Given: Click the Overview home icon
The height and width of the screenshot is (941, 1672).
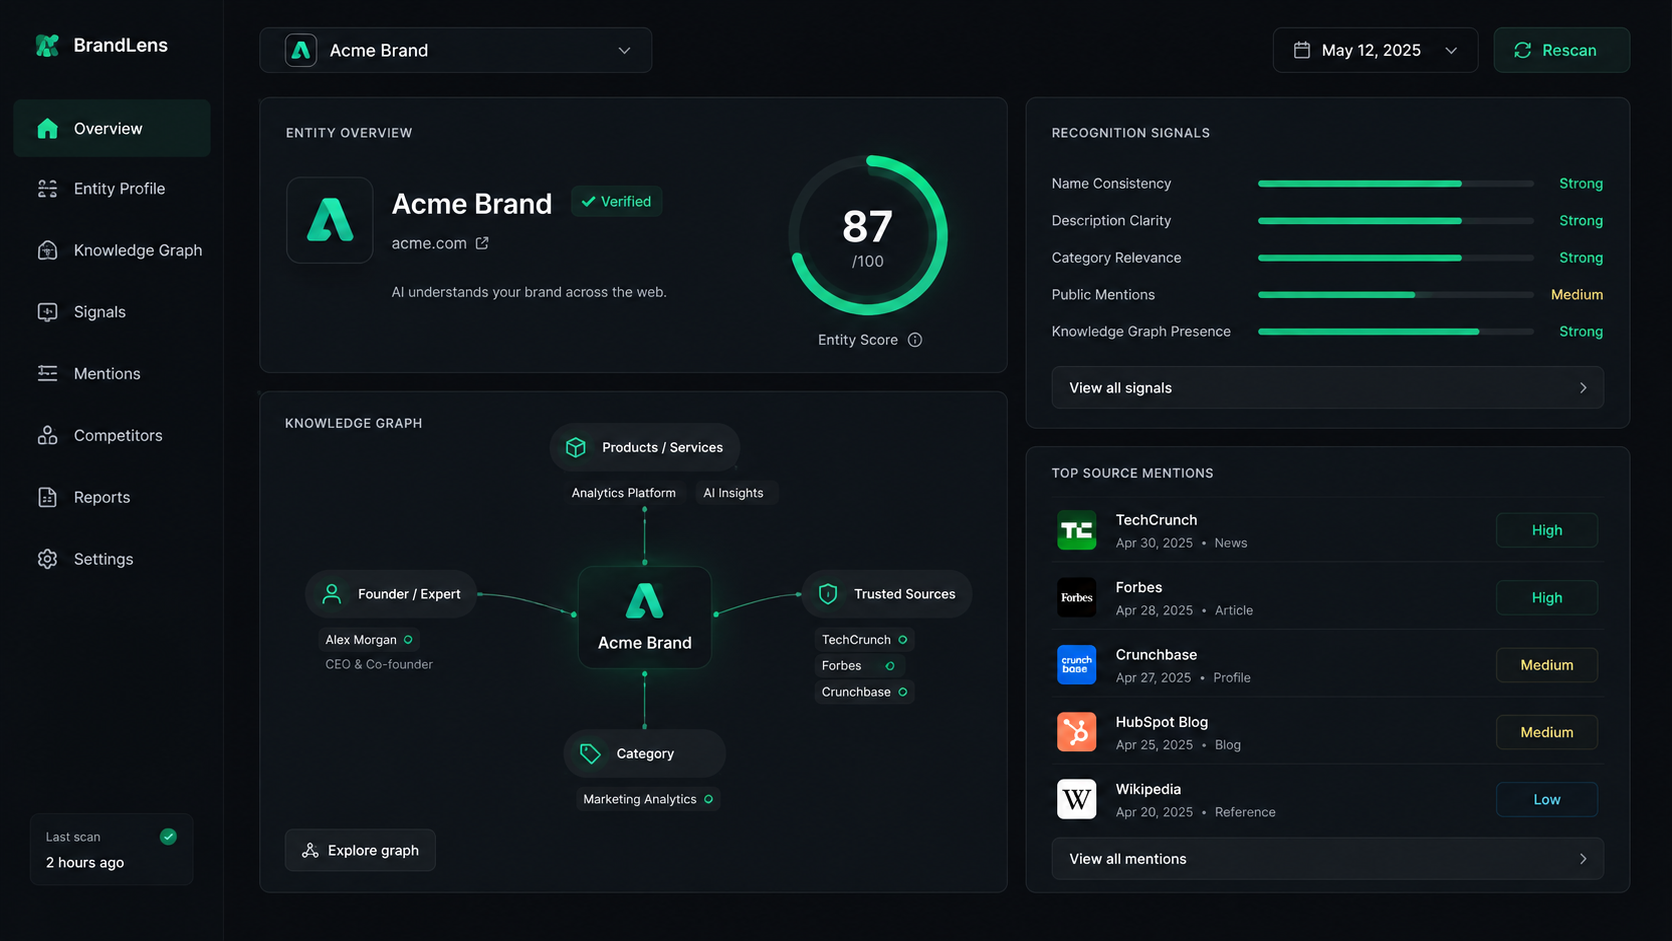Looking at the screenshot, I should pos(47,128).
